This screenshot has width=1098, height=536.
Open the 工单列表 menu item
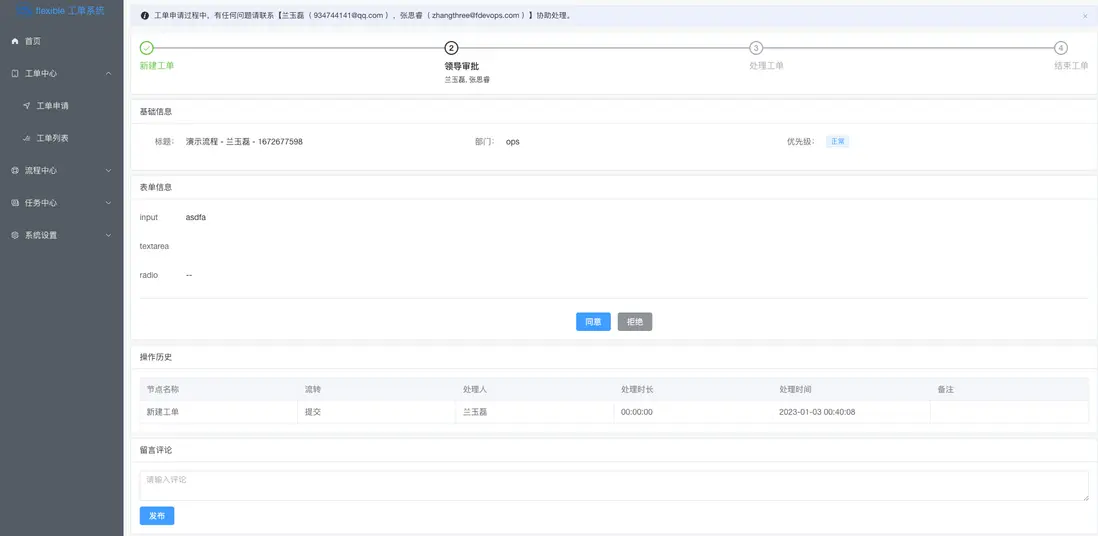click(62, 139)
